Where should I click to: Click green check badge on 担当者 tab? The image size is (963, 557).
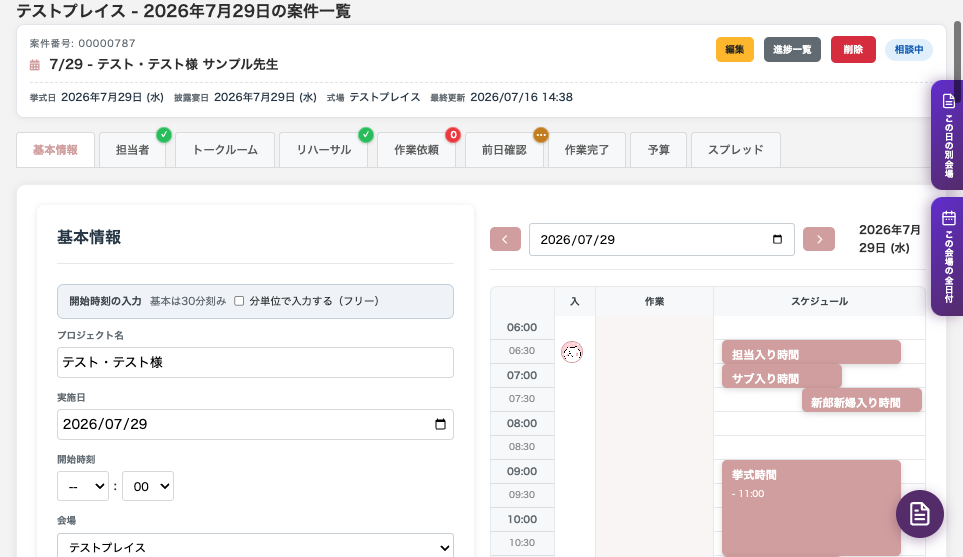coord(163,134)
